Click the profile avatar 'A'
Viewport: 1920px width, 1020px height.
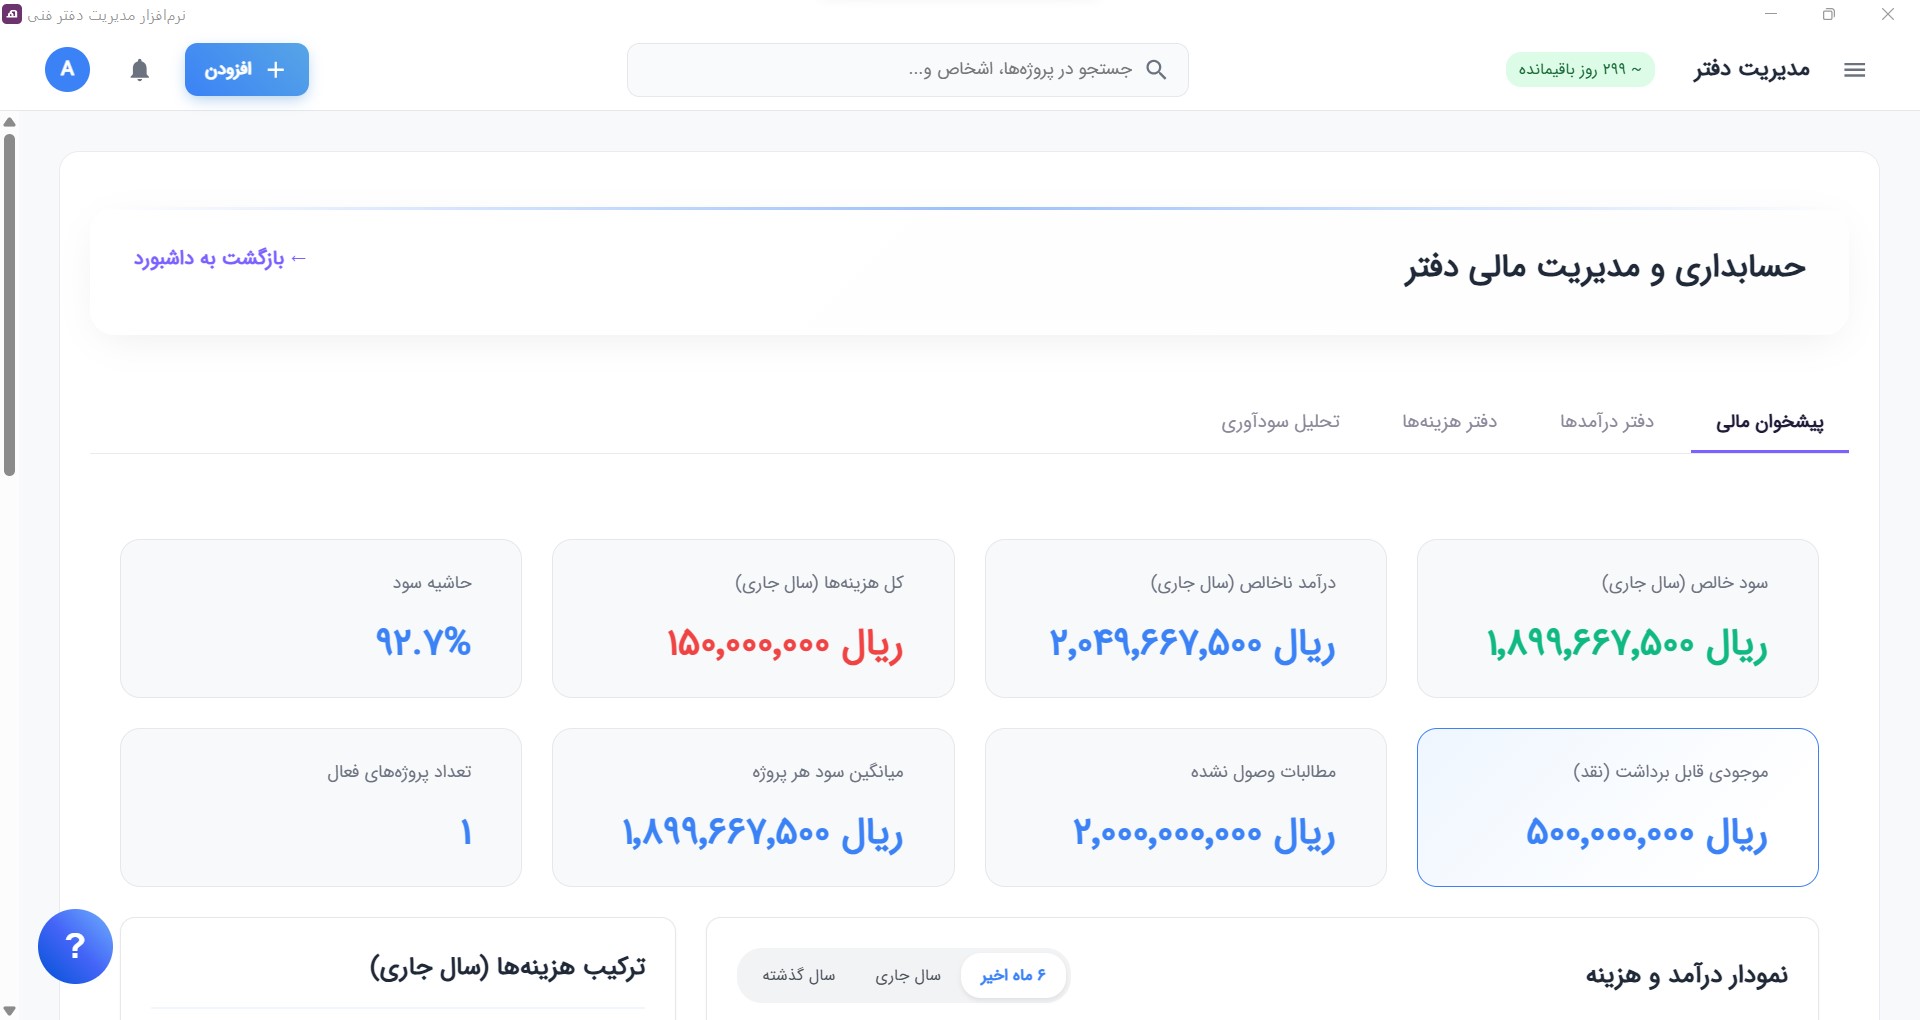click(x=66, y=70)
